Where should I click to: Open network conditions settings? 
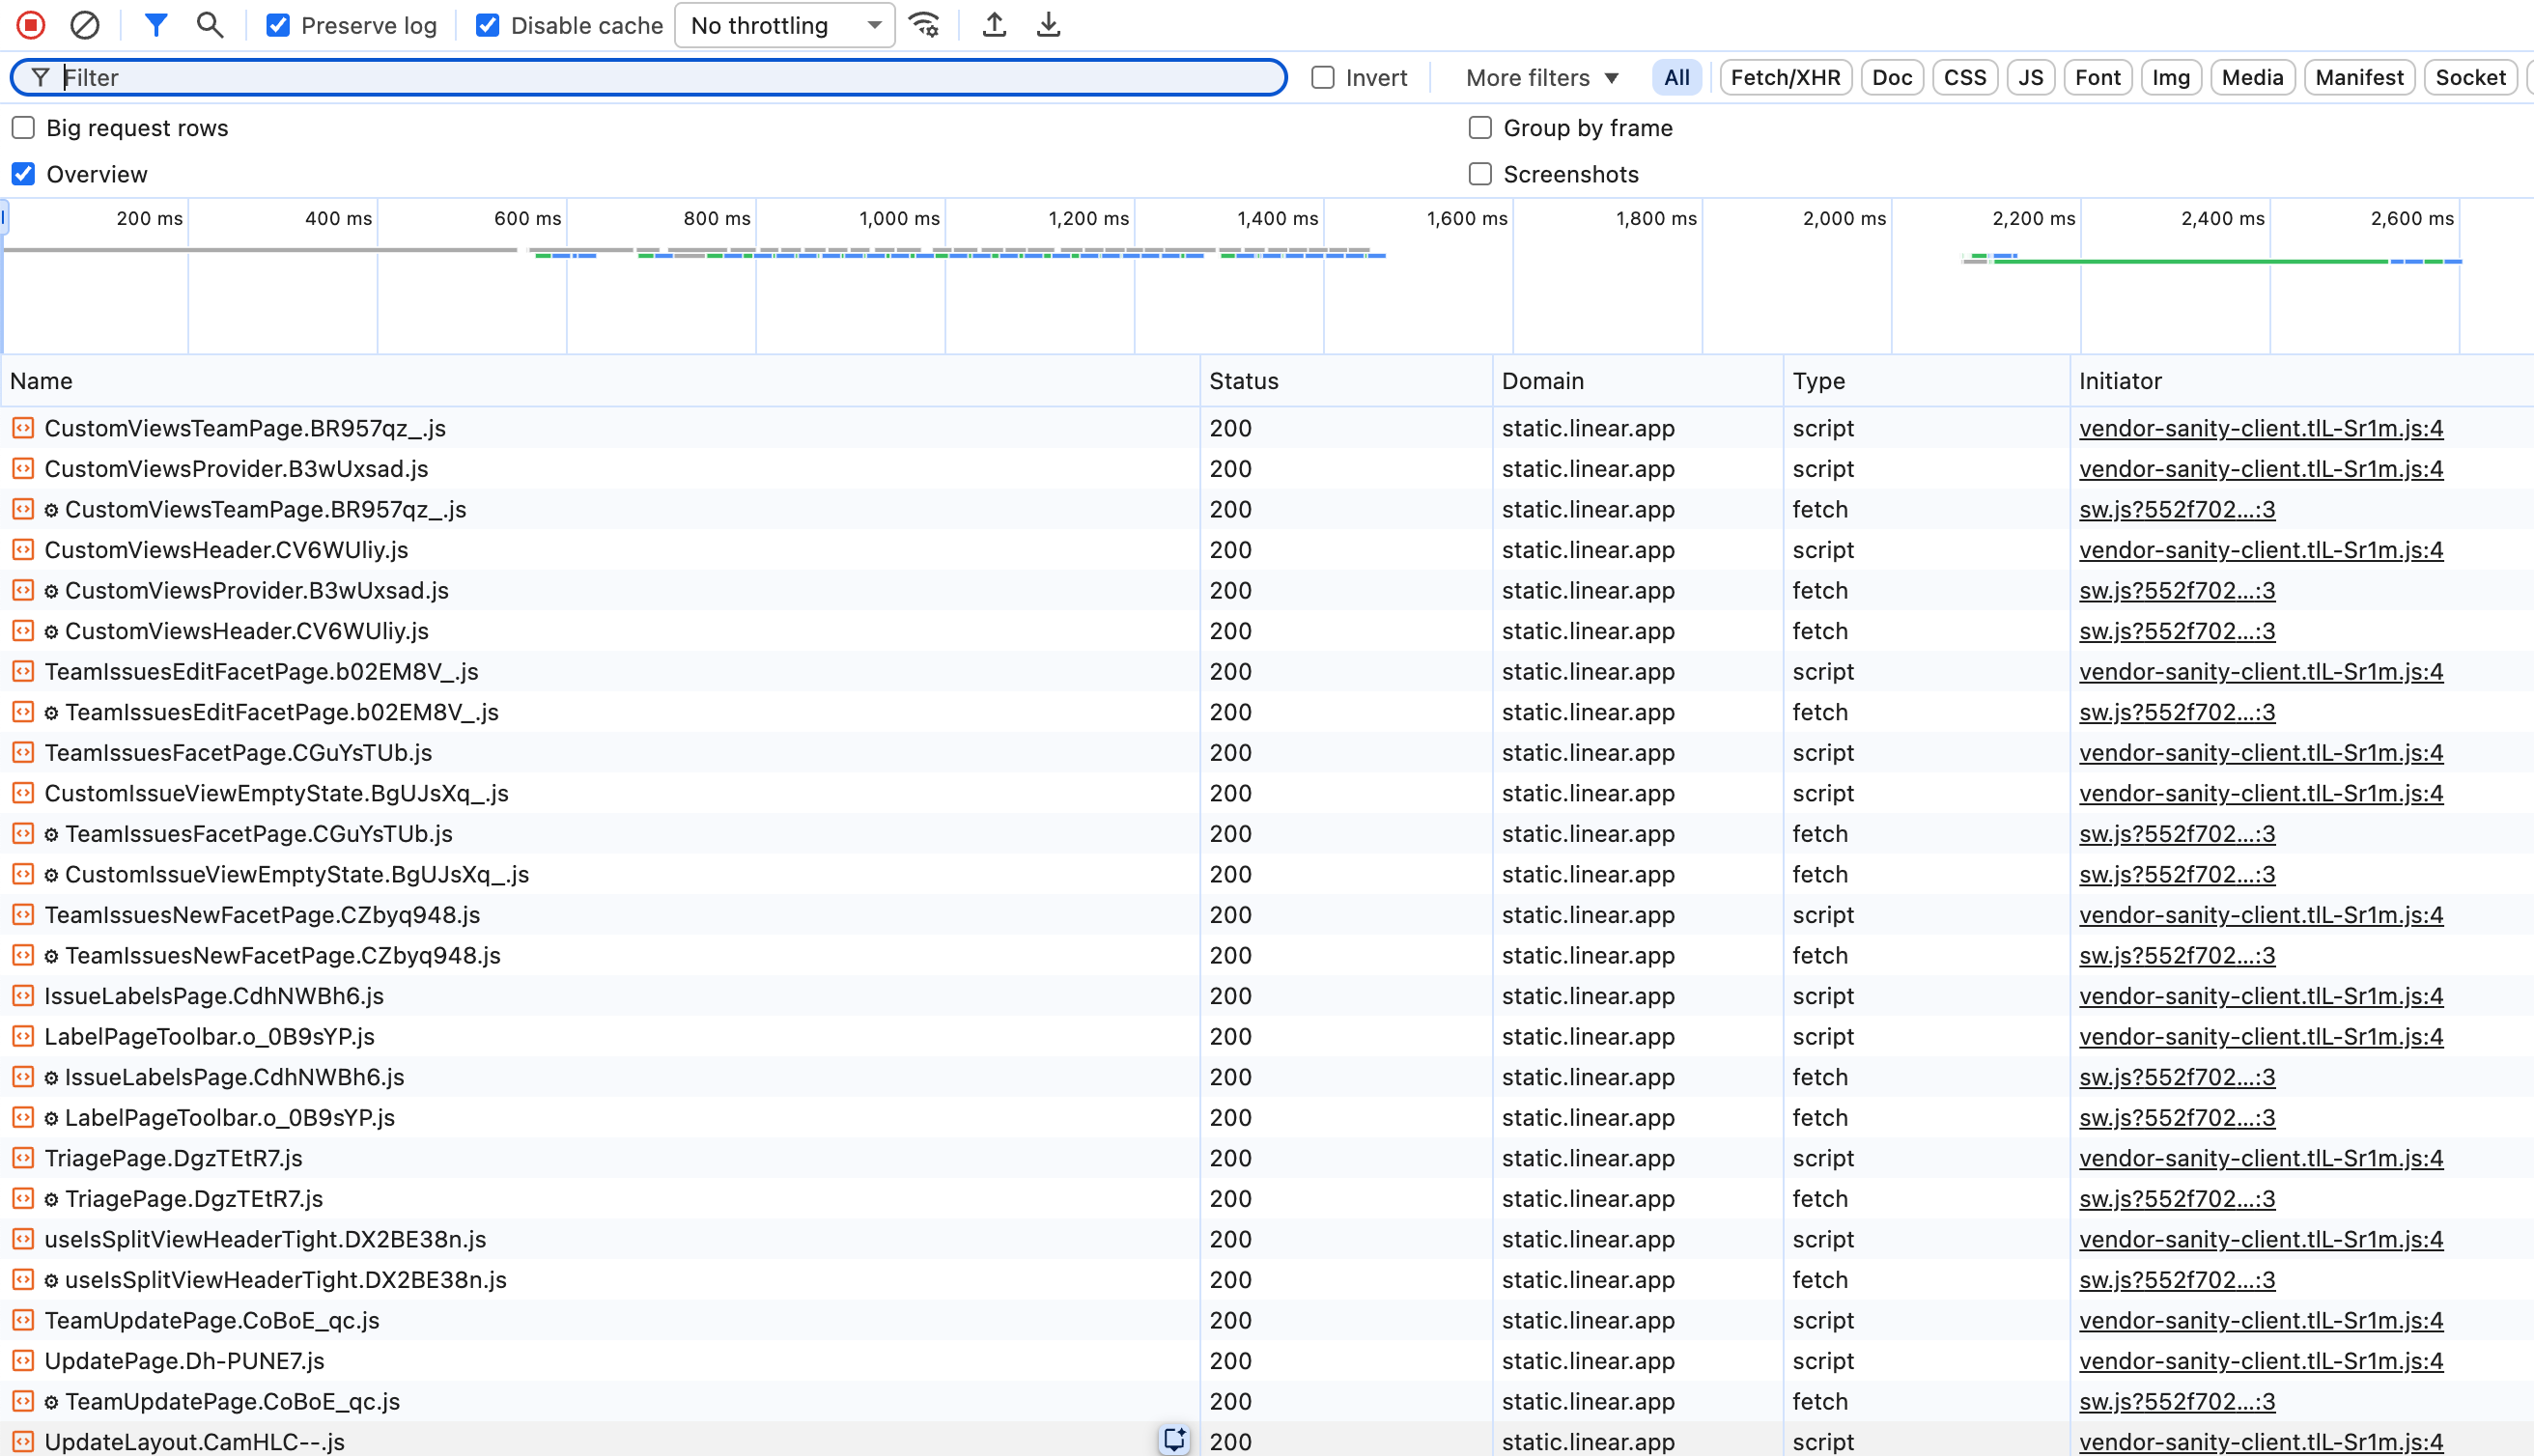[924, 25]
